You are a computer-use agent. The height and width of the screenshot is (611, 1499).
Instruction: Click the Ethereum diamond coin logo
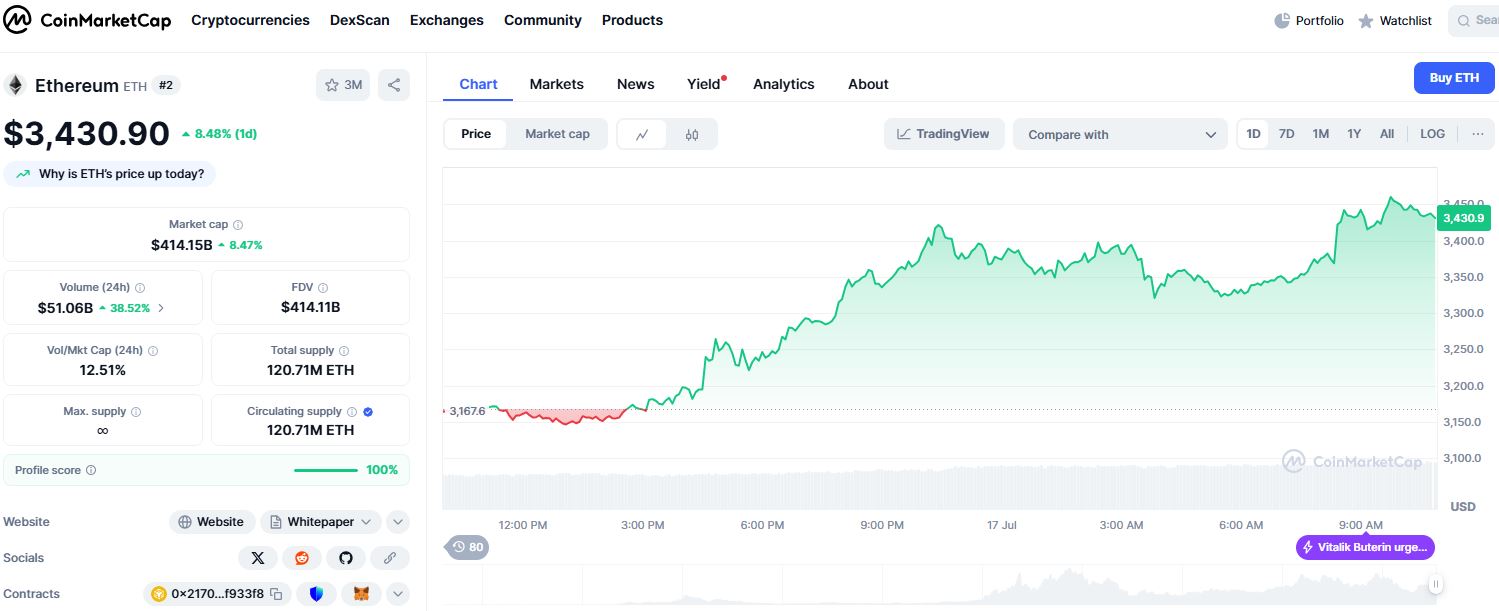pyautogui.click(x=15, y=85)
